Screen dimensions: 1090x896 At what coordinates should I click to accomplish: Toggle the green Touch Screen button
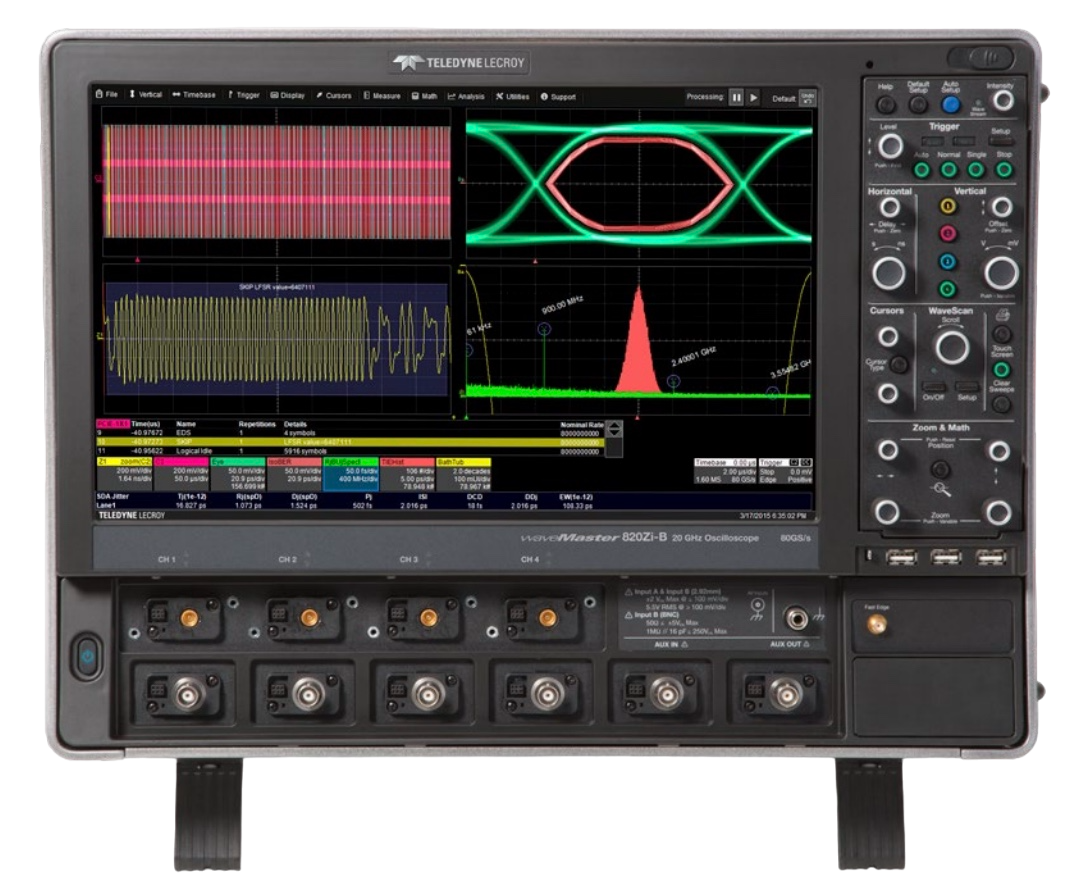coord(1002,369)
